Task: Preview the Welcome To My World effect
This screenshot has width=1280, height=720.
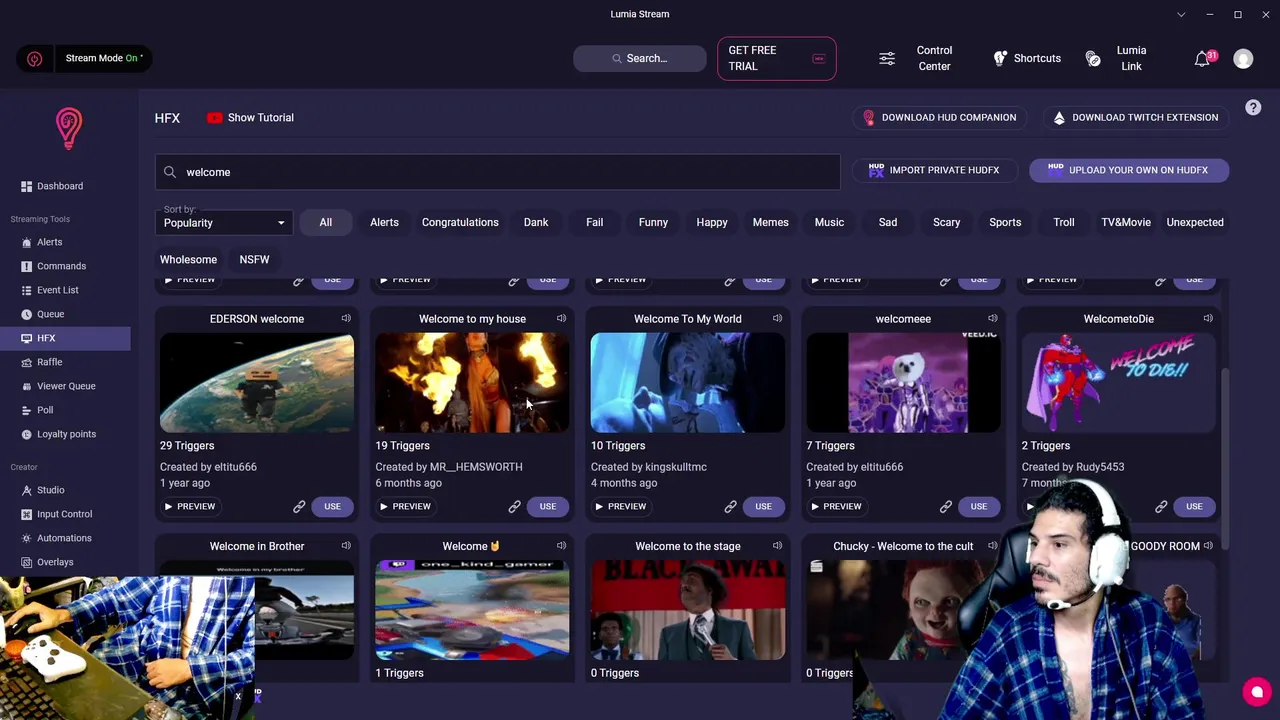Action: click(621, 507)
